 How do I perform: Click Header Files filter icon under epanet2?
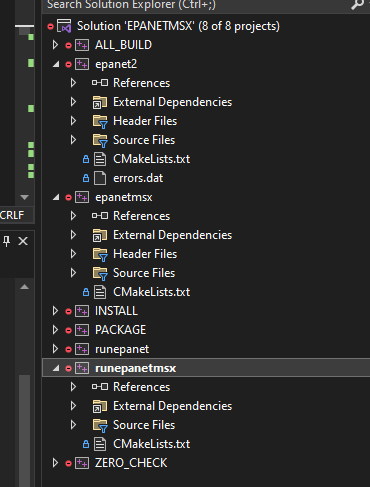click(100, 121)
